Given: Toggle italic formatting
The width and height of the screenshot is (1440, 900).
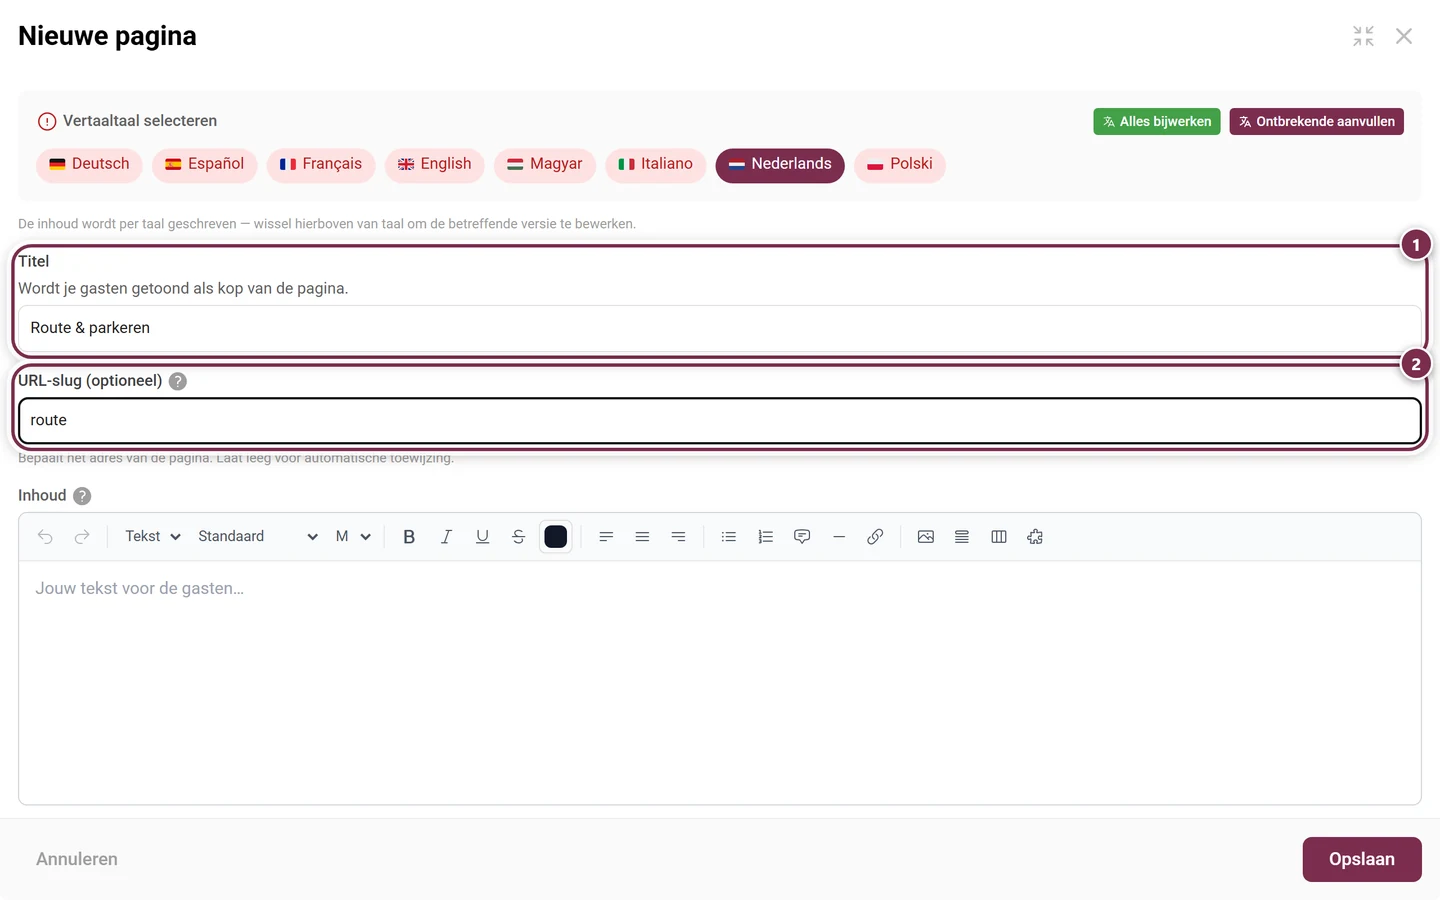Looking at the screenshot, I should click(446, 537).
